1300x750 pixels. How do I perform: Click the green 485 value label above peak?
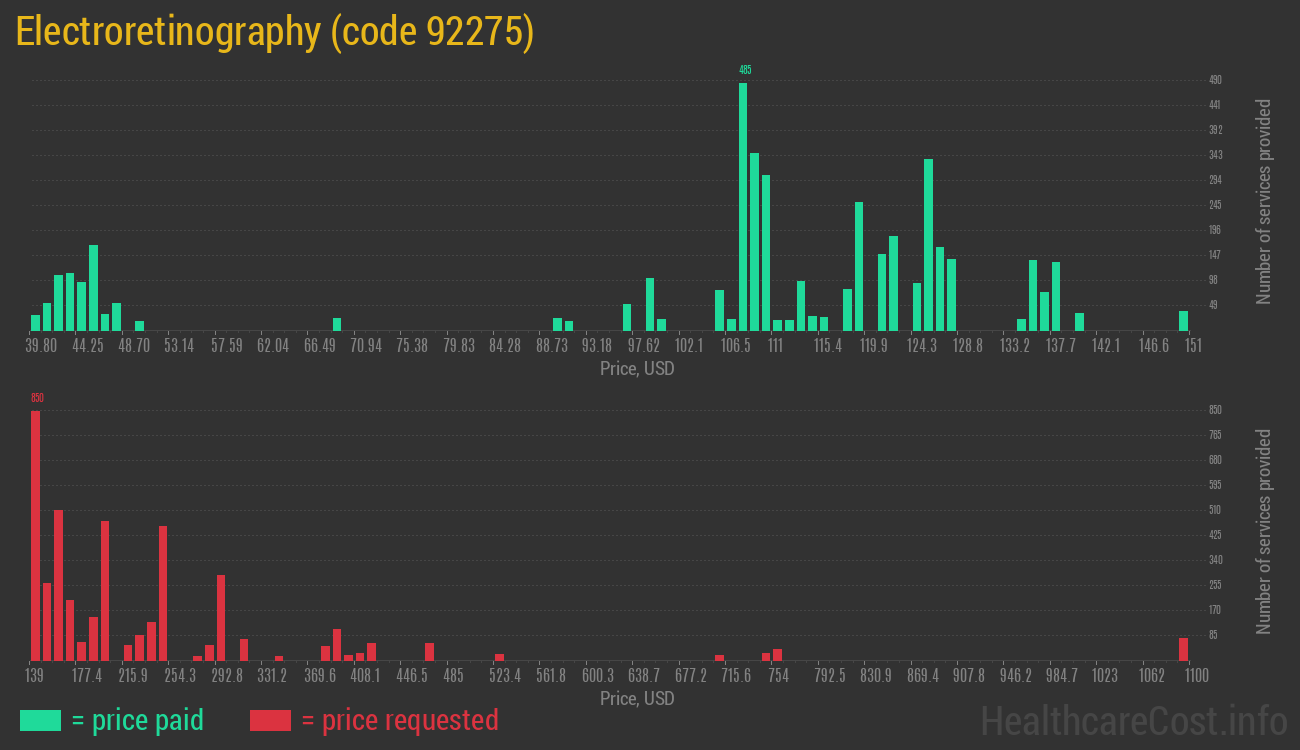coord(745,70)
